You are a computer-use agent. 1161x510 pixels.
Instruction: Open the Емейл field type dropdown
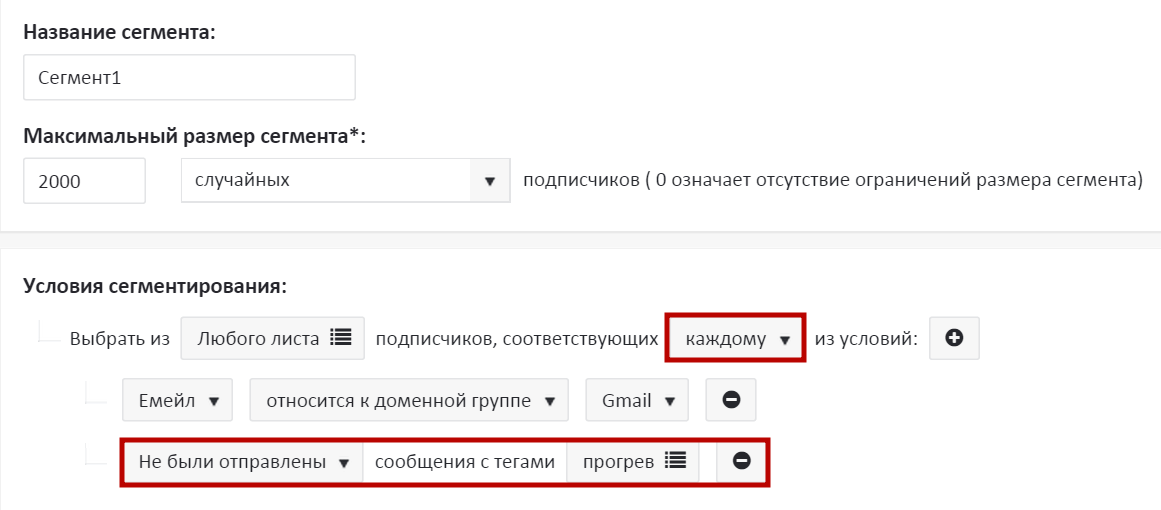point(177,400)
